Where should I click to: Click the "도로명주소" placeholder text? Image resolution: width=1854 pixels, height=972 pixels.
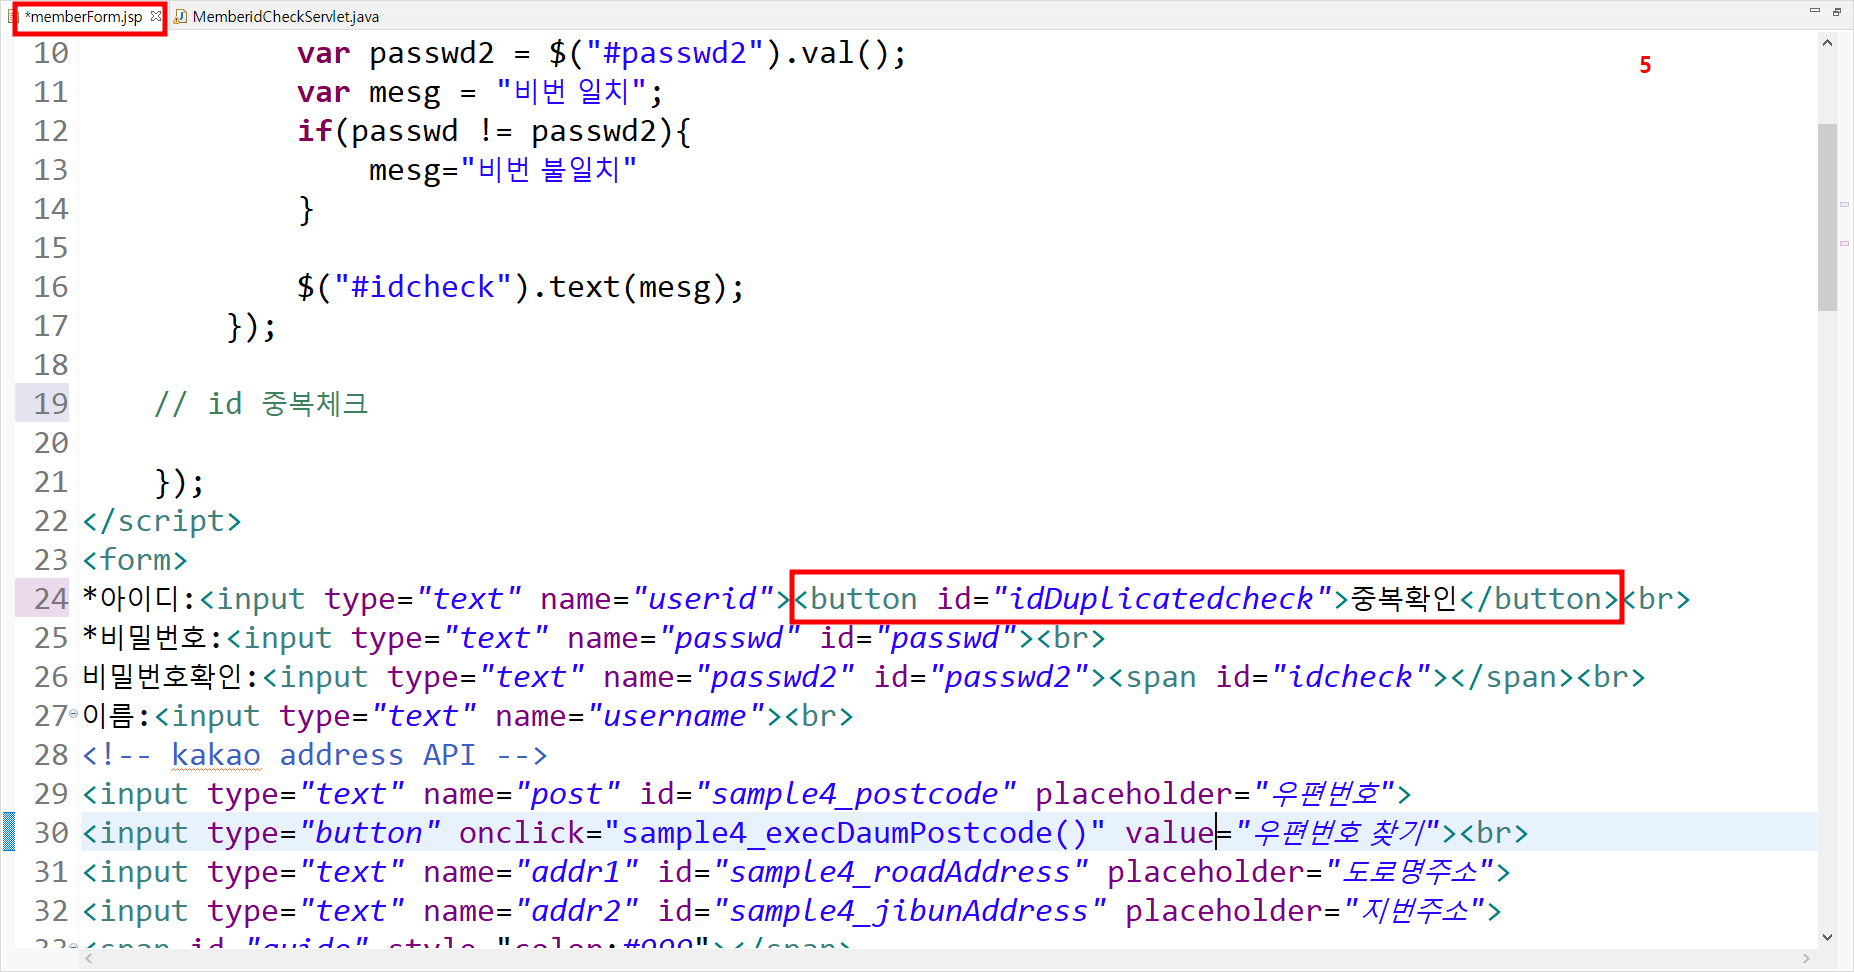pos(1409,872)
